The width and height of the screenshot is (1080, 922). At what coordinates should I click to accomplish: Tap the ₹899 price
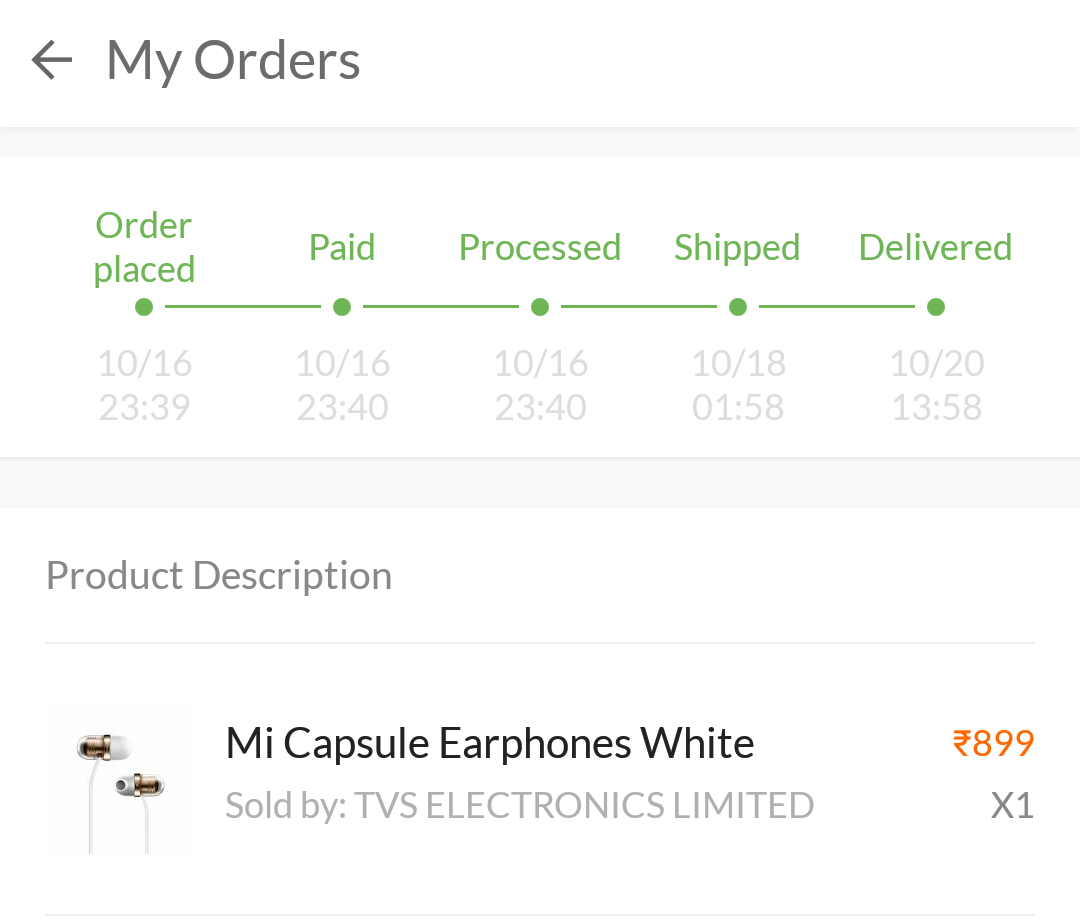click(x=993, y=744)
